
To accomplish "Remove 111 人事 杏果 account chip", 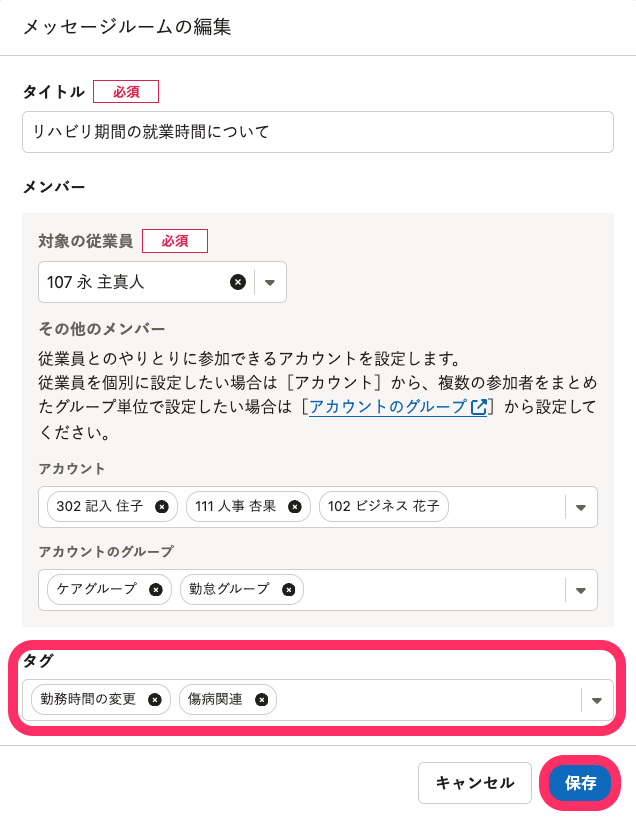I will tap(294, 507).
